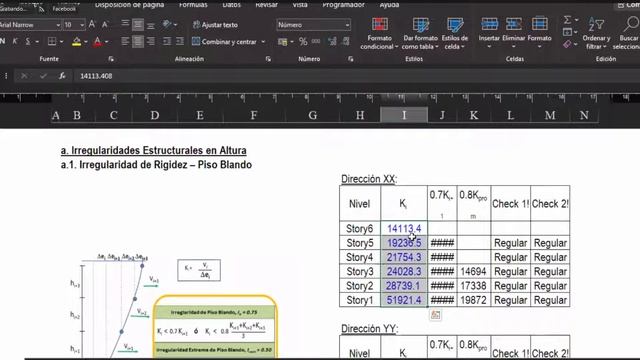Open the Datos ribbon tab
This screenshot has height=360, width=640.
(231, 5)
